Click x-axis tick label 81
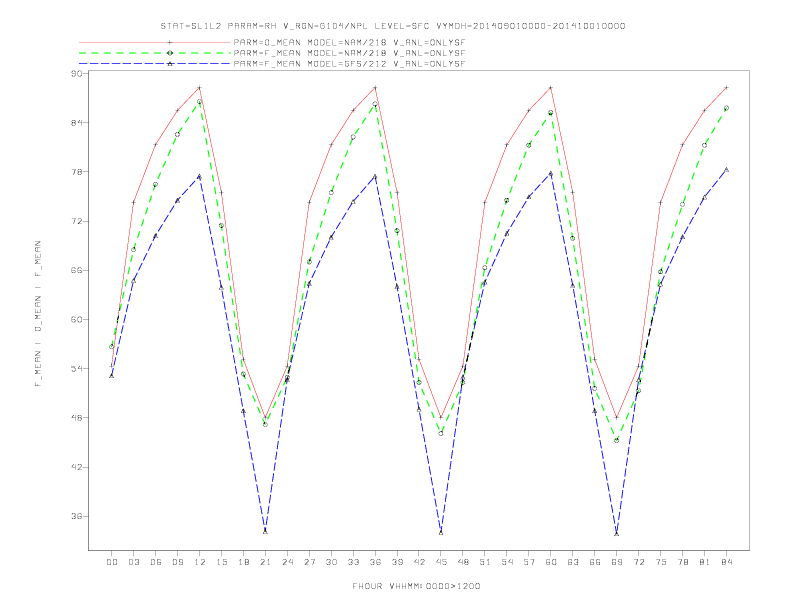This screenshot has height=612, width=792. (x=705, y=562)
